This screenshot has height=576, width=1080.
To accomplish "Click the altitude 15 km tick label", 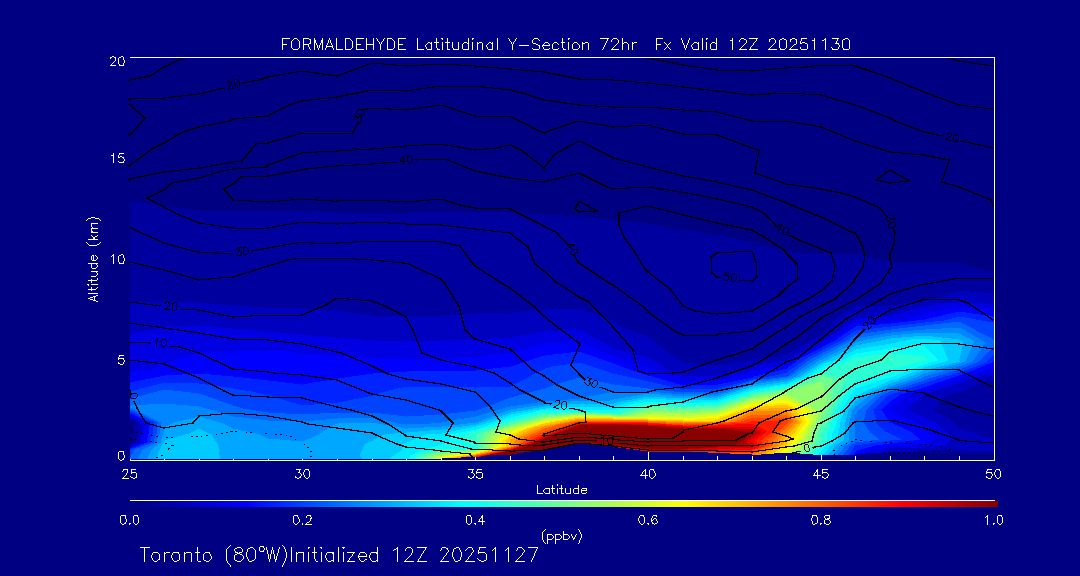I will point(116,160).
